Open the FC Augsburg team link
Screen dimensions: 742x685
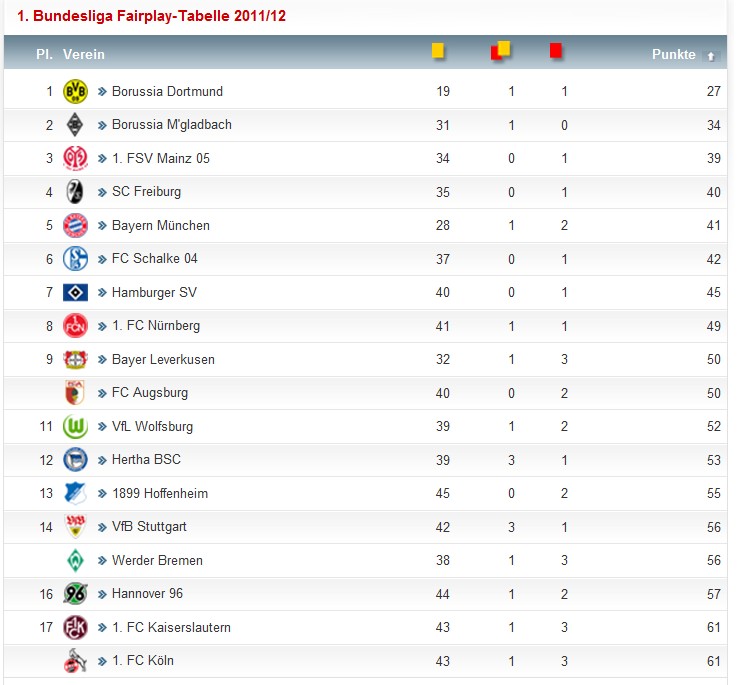[x=149, y=393]
